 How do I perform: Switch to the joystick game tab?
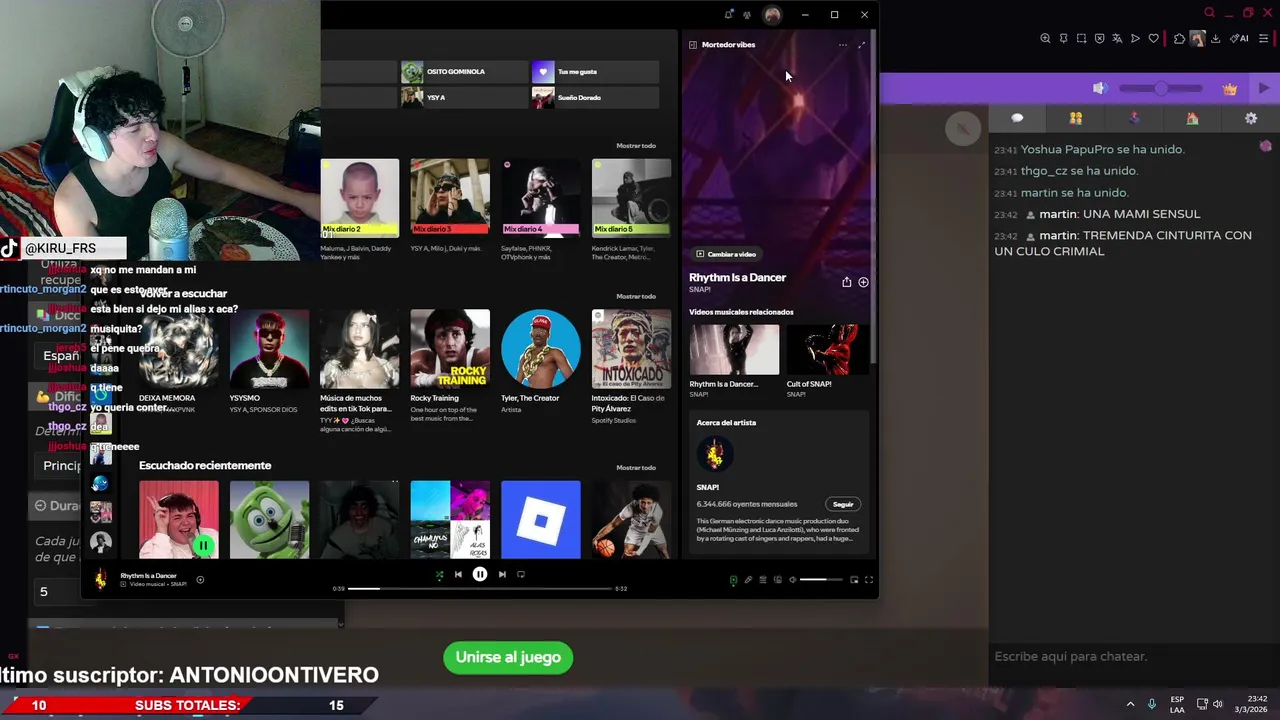point(1134,118)
